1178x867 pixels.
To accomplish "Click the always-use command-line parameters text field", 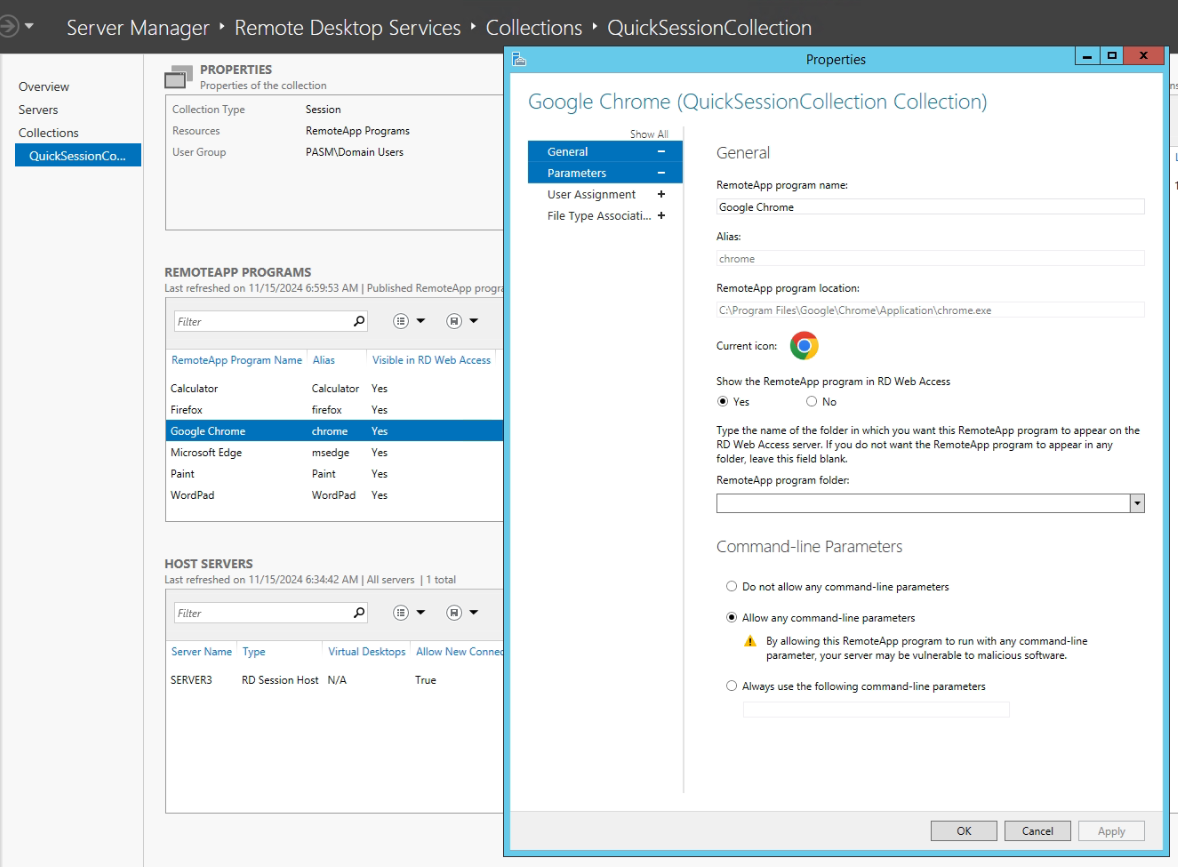I will [x=876, y=710].
